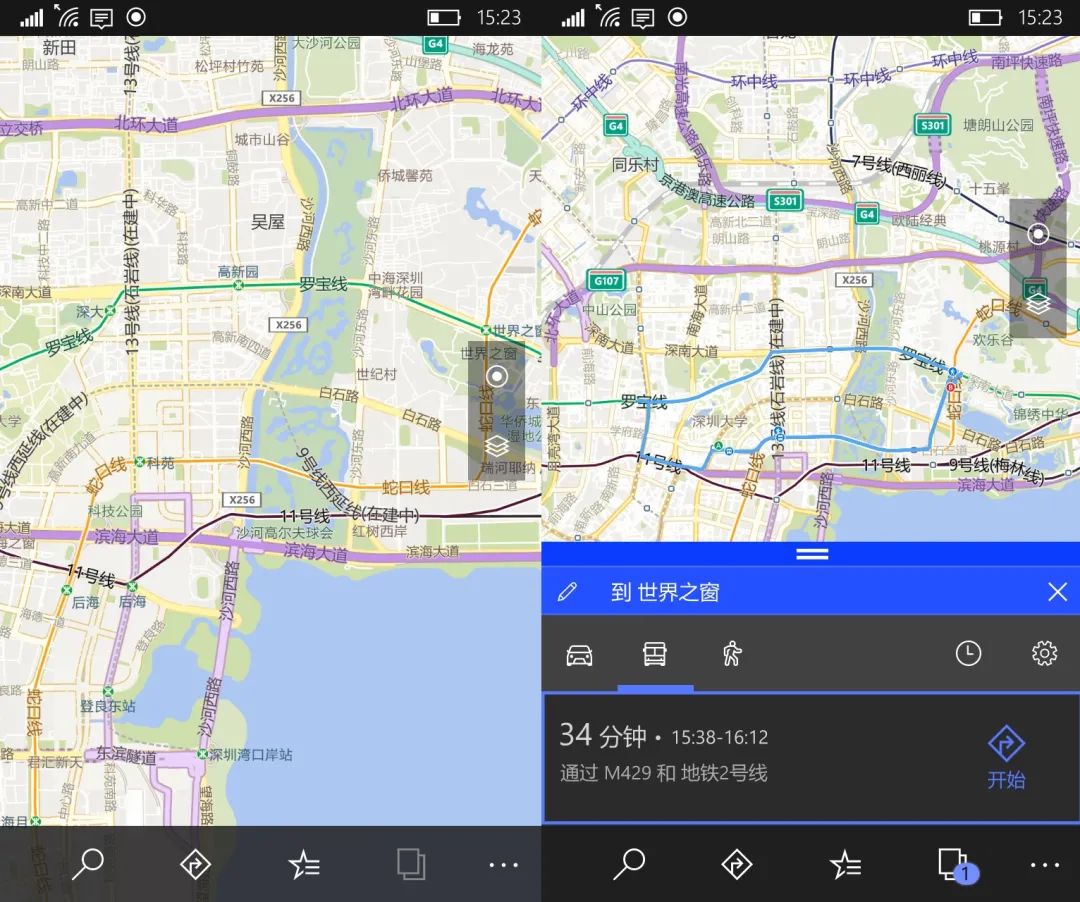Tap 塘朗山公园 label on right map
Viewport: 1080px width, 902px height.
click(x=998, y=125)
